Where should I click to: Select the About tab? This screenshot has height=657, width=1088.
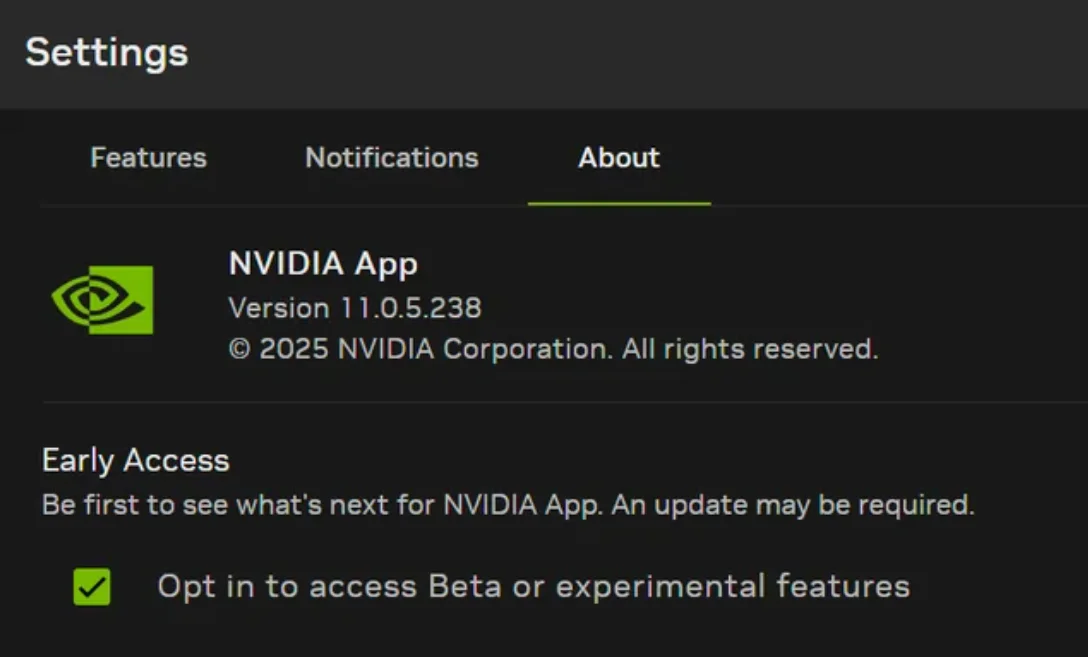coord(619,158)
